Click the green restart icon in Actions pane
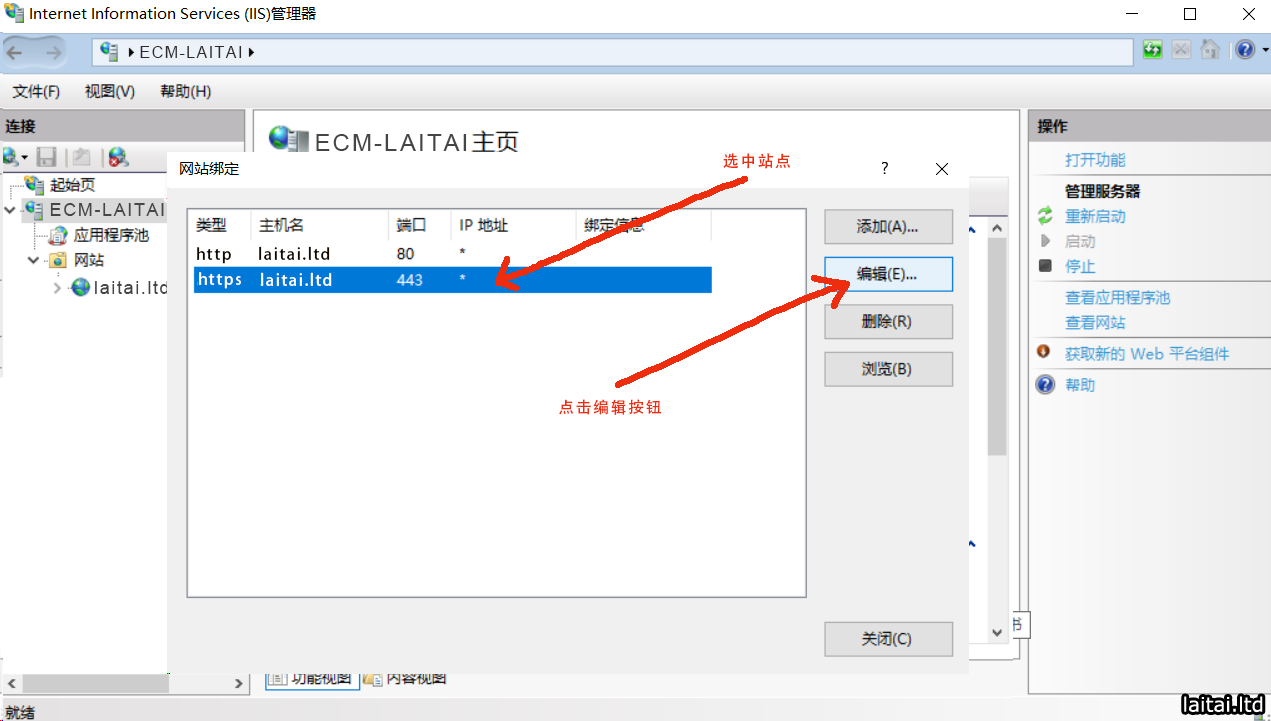This screenshot has width=1271, height=721. [x=1045, y=216]
